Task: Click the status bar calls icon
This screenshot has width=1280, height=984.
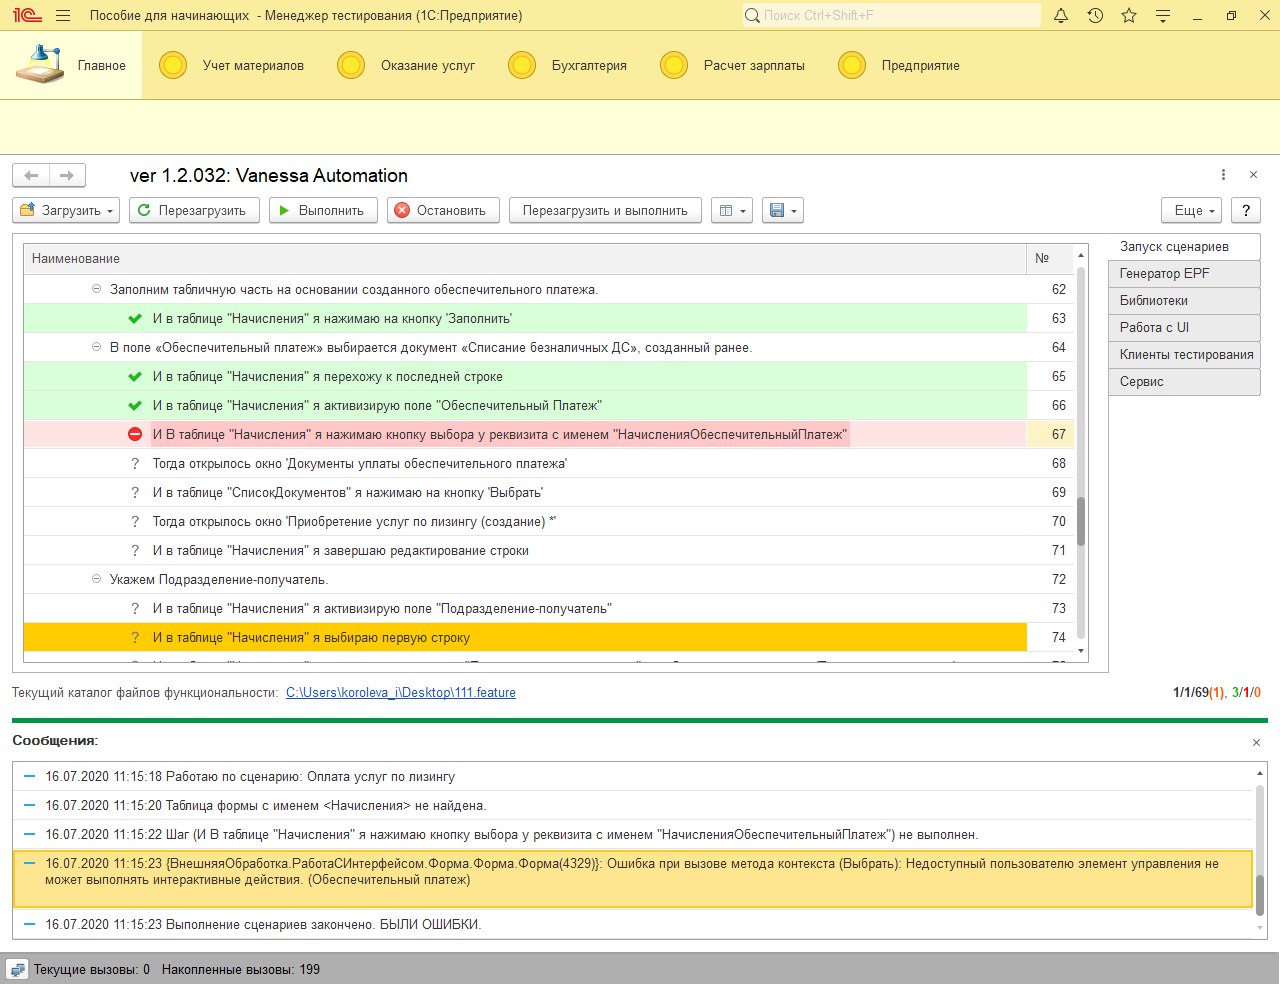Action: [17, 969]
